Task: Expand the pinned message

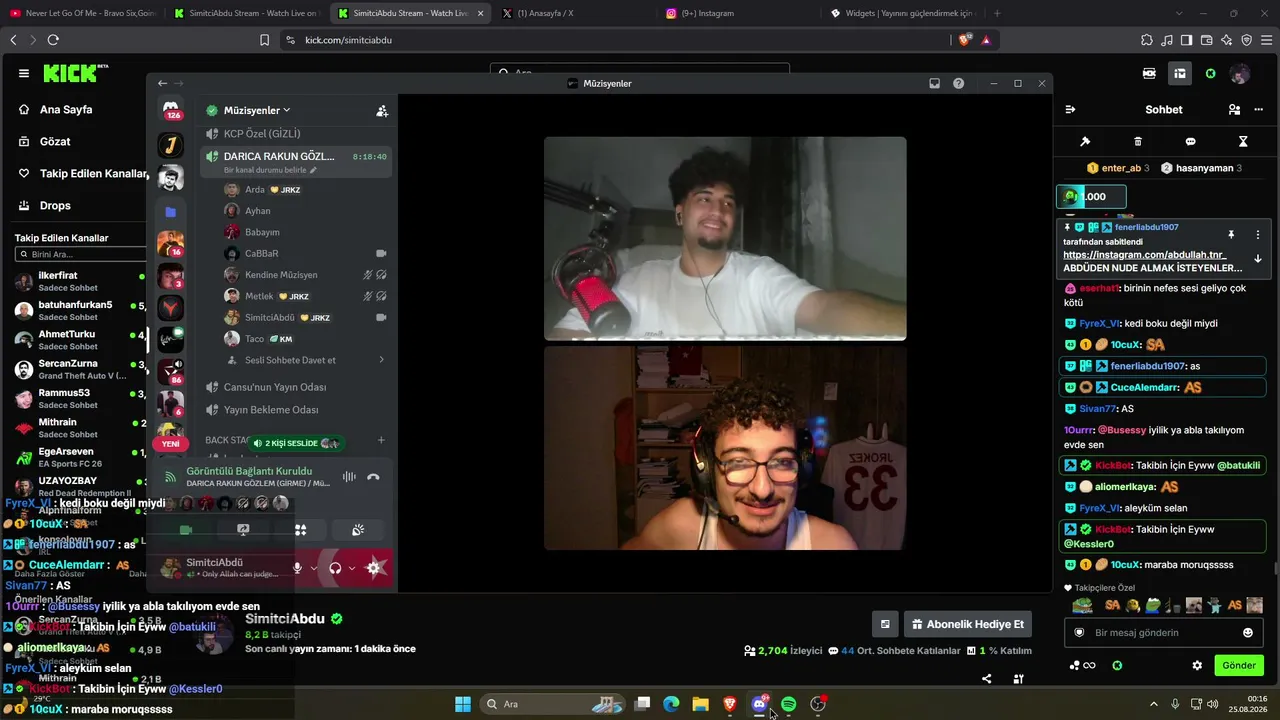Action: click(x=1258, y=259)
